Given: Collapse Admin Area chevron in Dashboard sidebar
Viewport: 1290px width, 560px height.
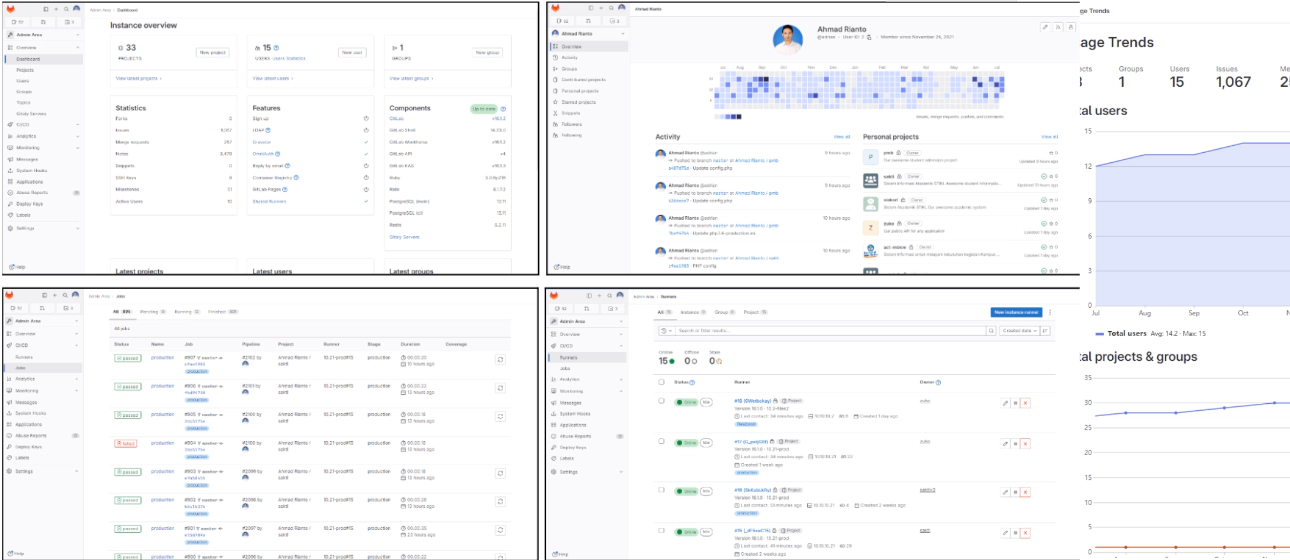Looking at the screenshot, I should click(x=78, y=34).
